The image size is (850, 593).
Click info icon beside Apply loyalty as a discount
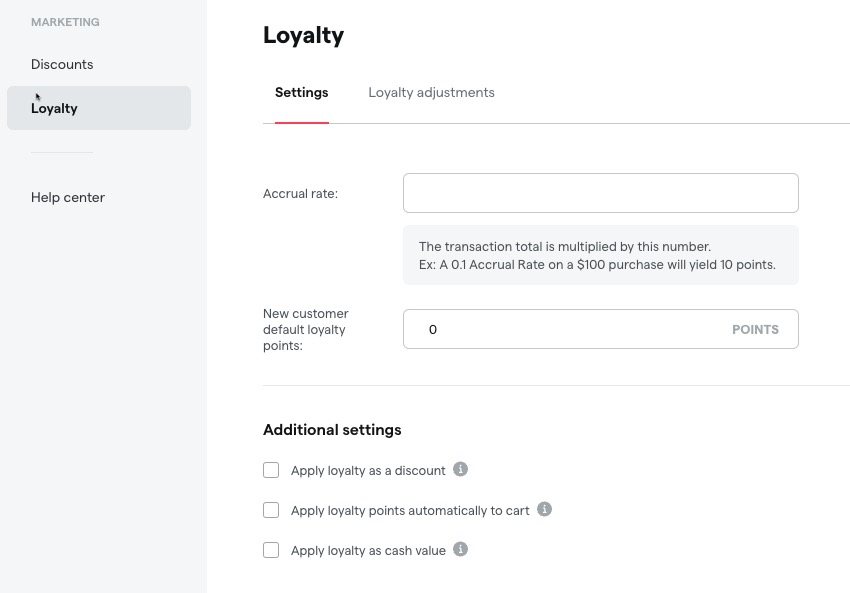click(460, 469)
